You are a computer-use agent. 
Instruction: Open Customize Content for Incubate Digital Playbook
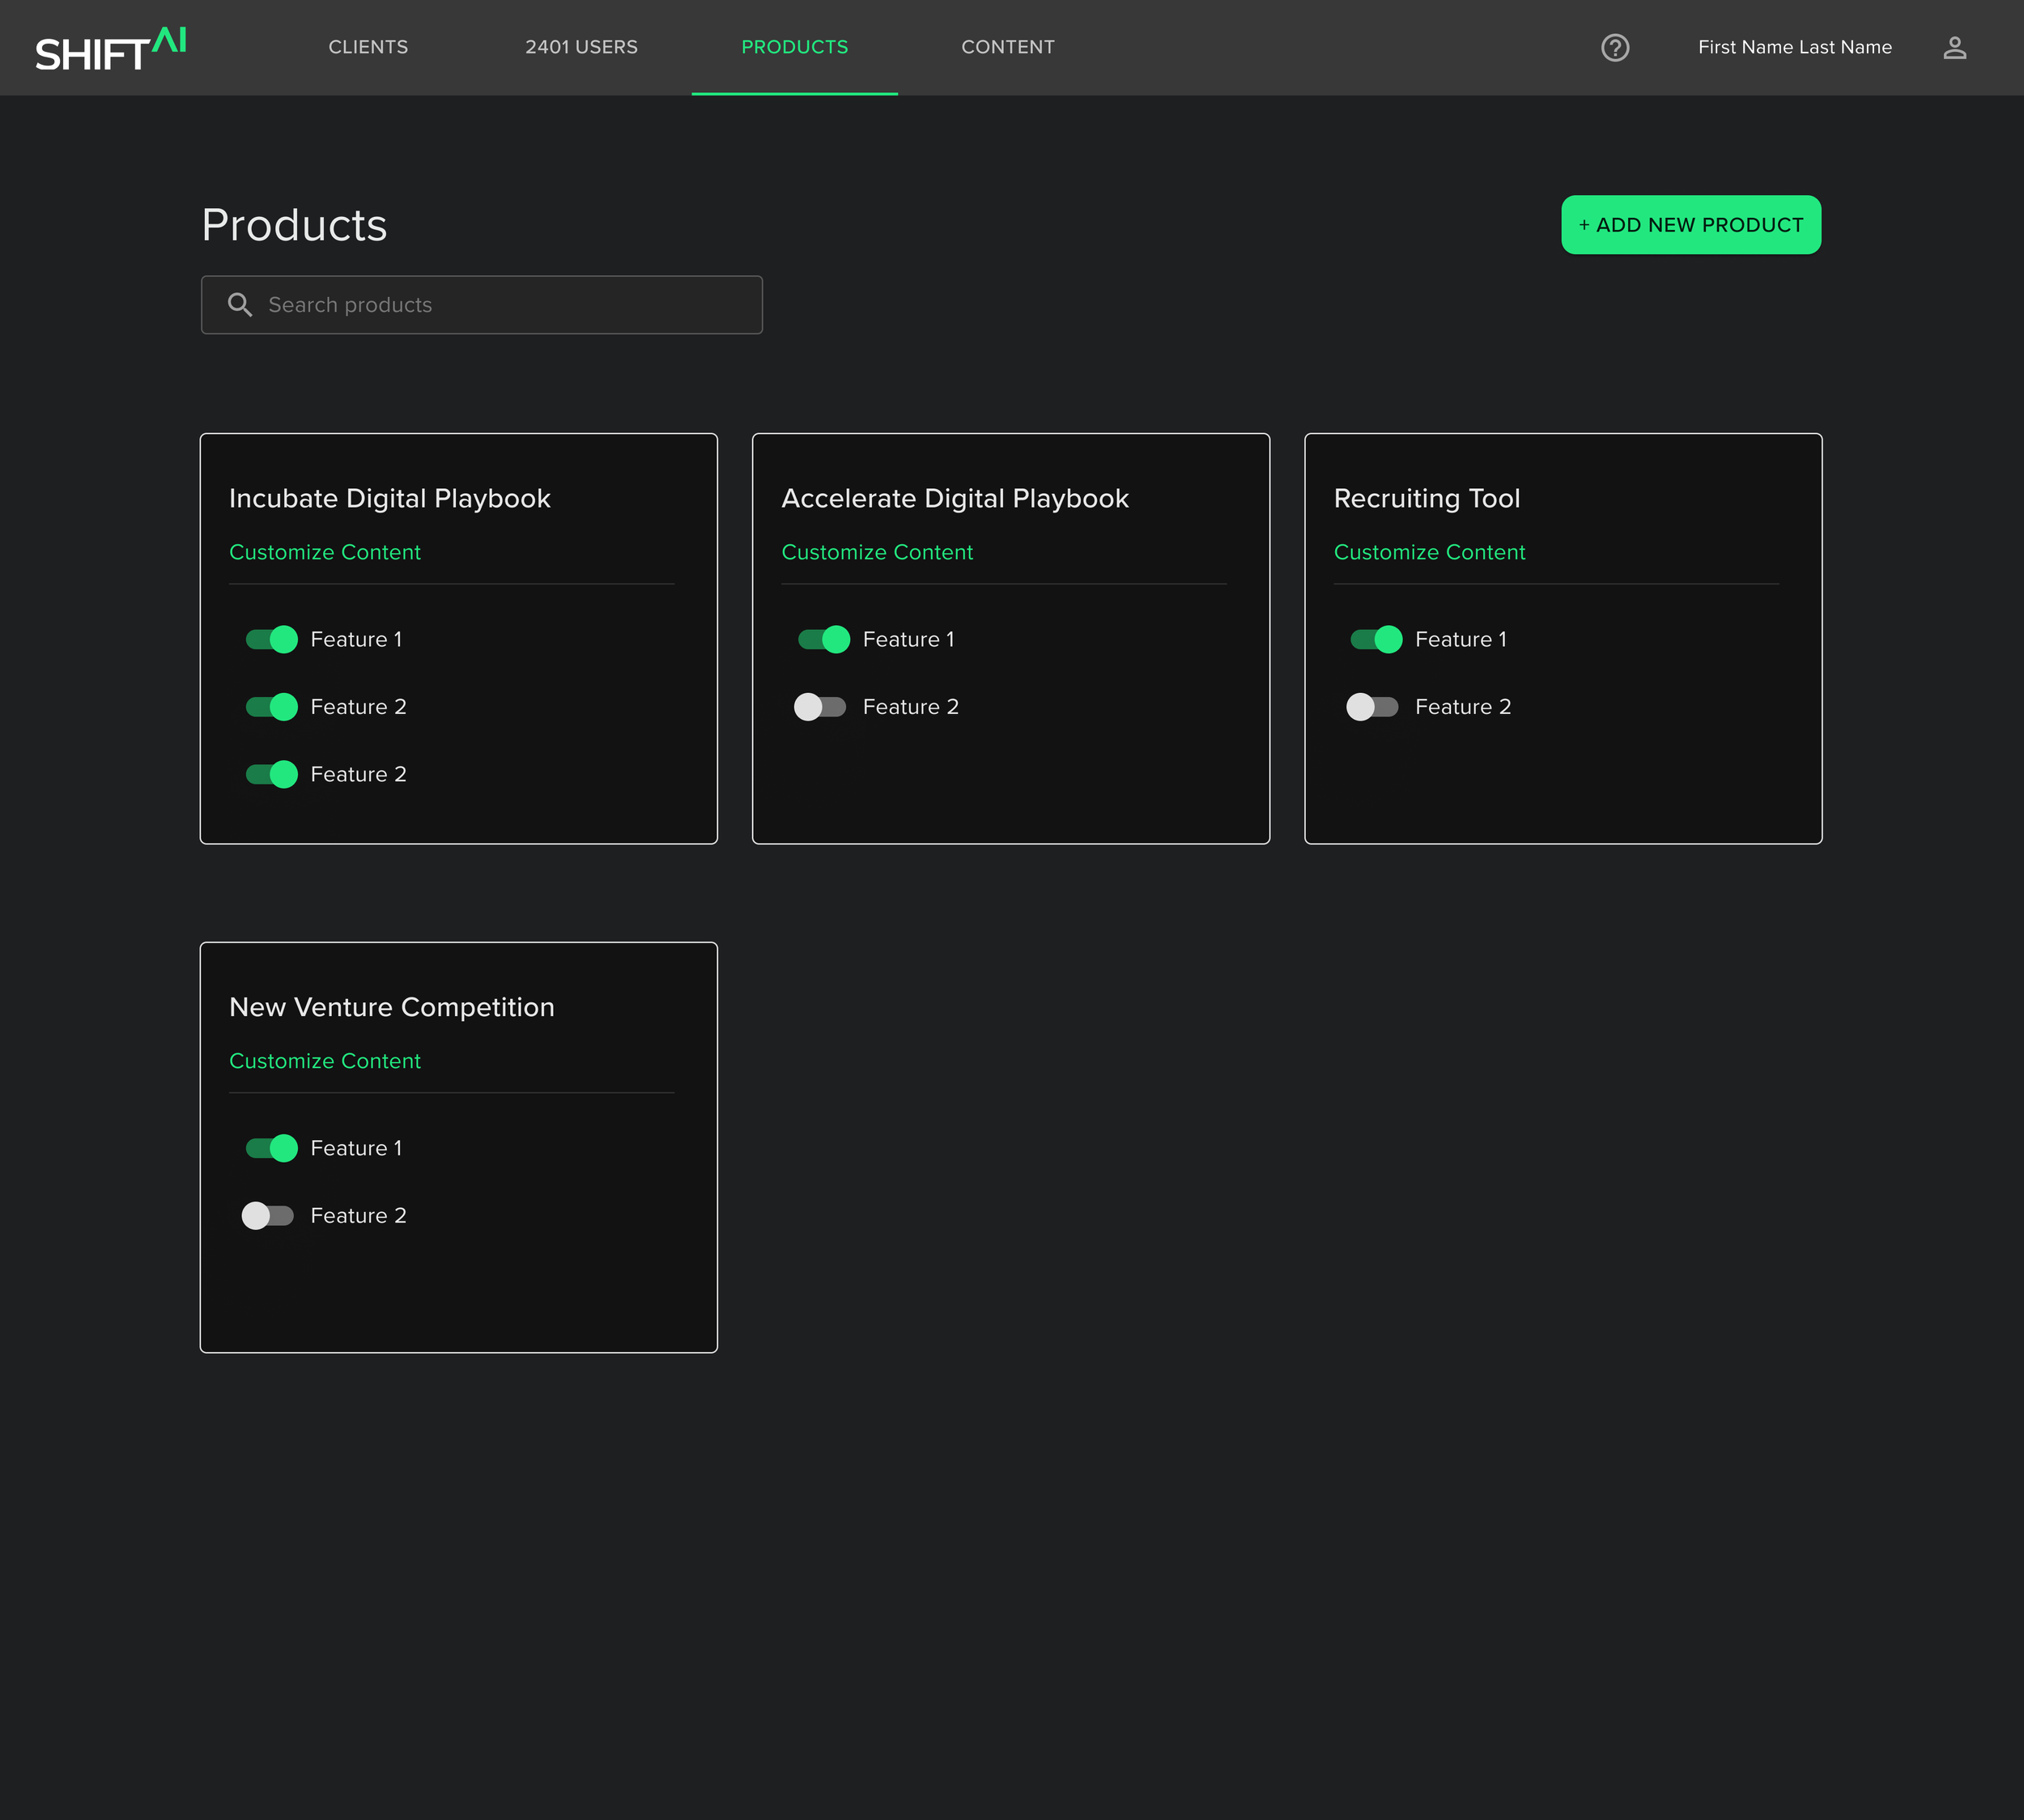pyautogui.click(x=325, y=552)
